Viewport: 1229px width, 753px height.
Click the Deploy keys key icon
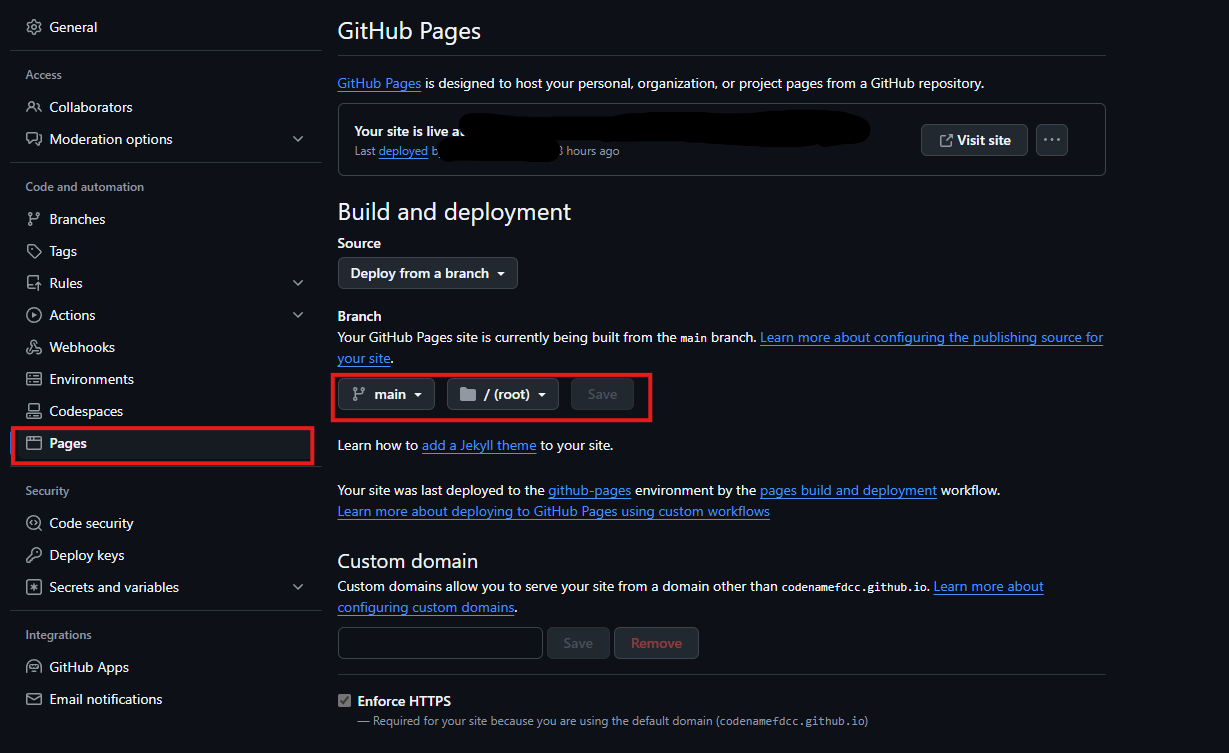point(34,555)
